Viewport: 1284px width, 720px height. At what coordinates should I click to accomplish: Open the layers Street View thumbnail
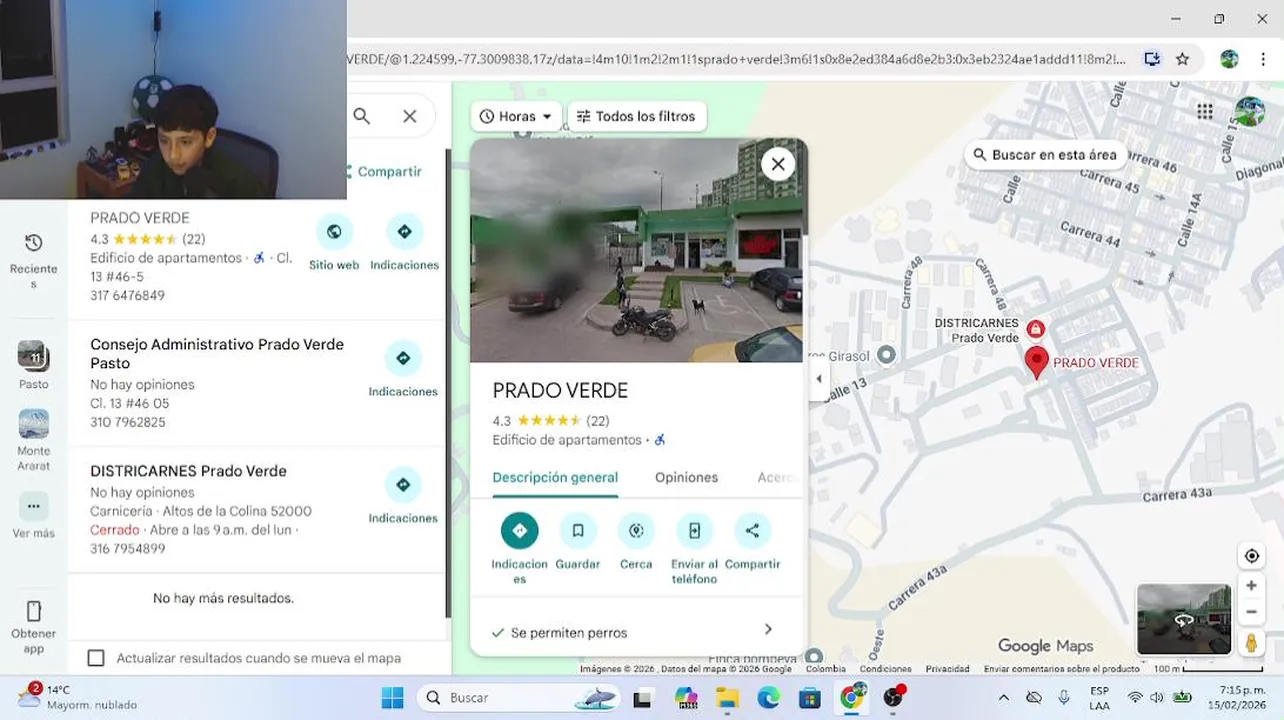point(1184,619)
